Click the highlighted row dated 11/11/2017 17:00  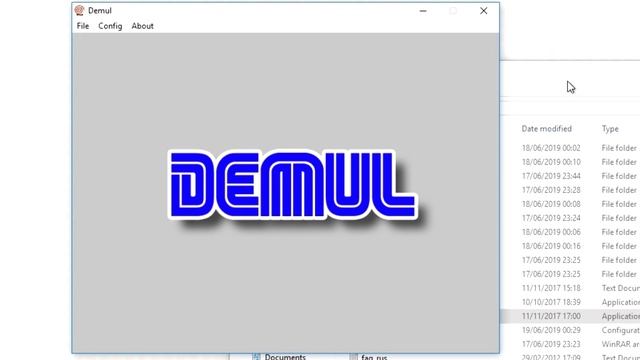(x=570, y=316)
